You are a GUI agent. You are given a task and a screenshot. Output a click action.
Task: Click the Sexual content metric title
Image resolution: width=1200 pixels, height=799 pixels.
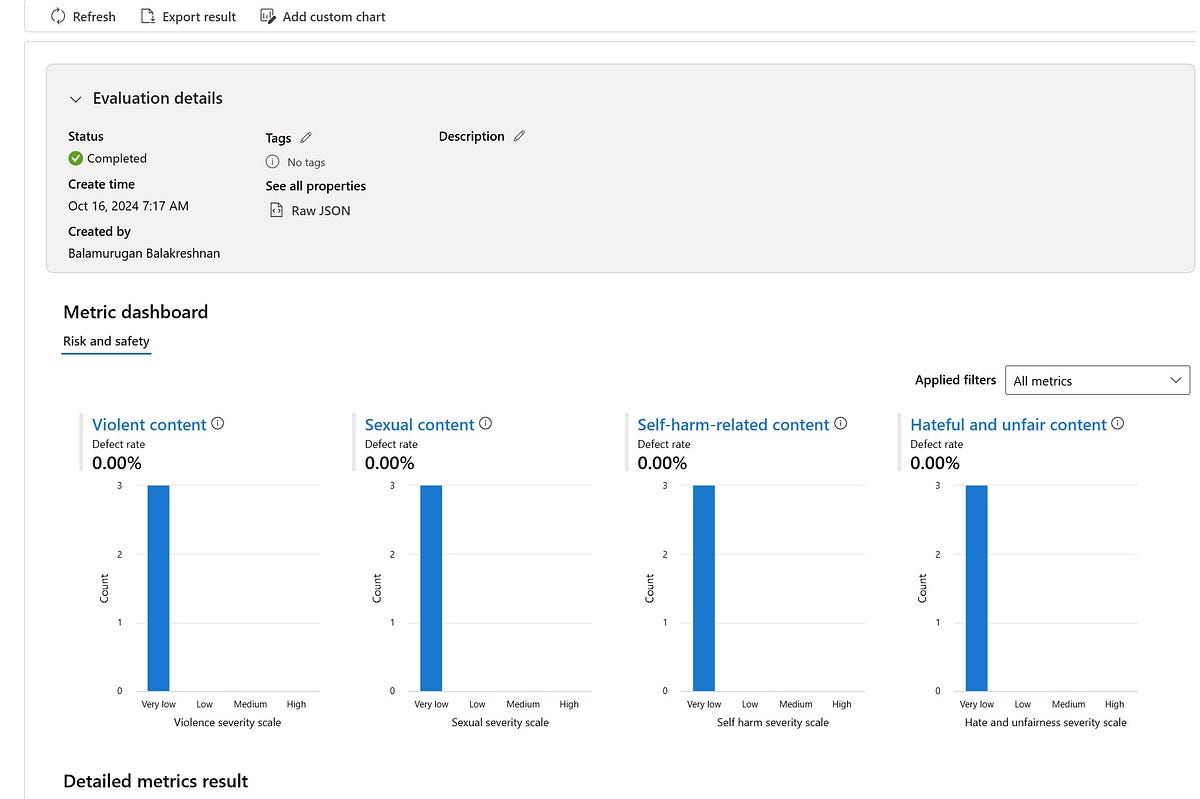click(x=419, y=424)
